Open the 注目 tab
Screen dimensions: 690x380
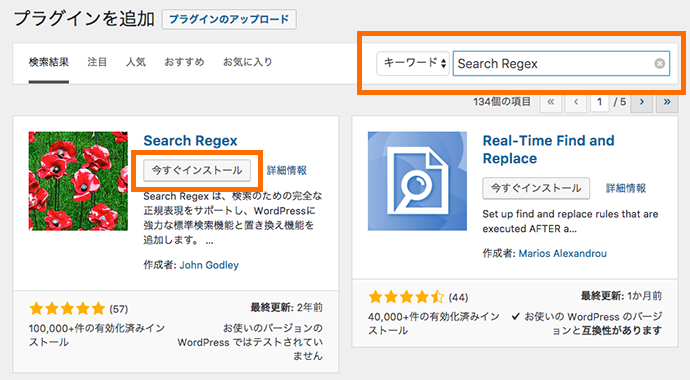(x=97, y=62)
